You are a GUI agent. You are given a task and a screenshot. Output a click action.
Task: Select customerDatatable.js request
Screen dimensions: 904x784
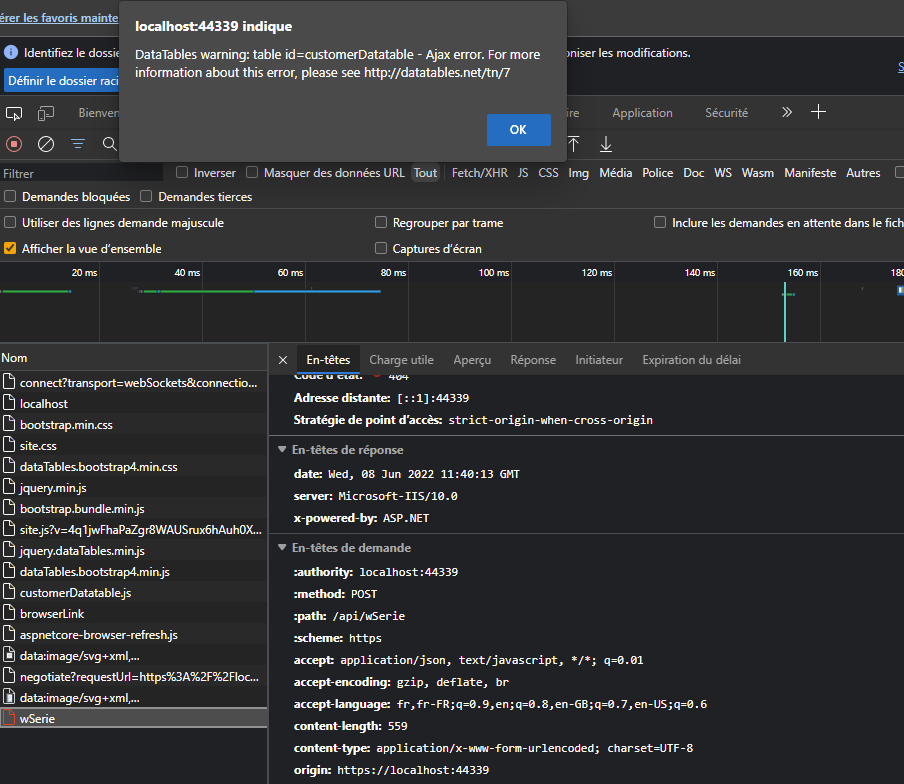pos(133,593)
